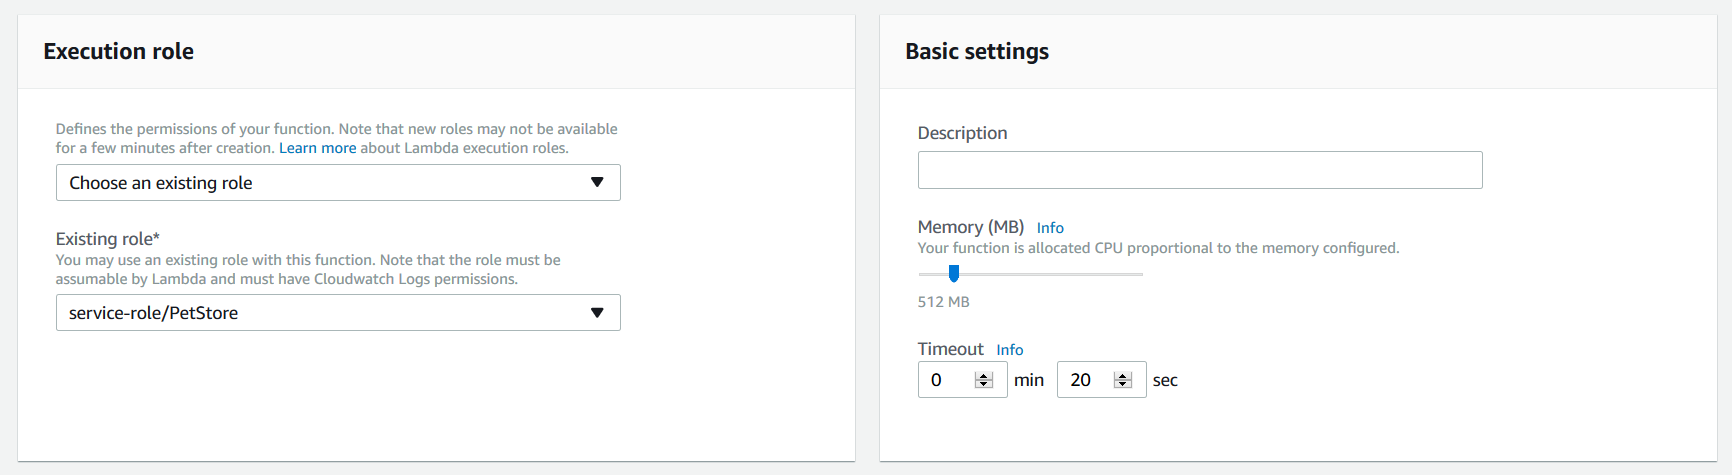Focus the Description text field

pyautogui.click(x=1200, y=170)
